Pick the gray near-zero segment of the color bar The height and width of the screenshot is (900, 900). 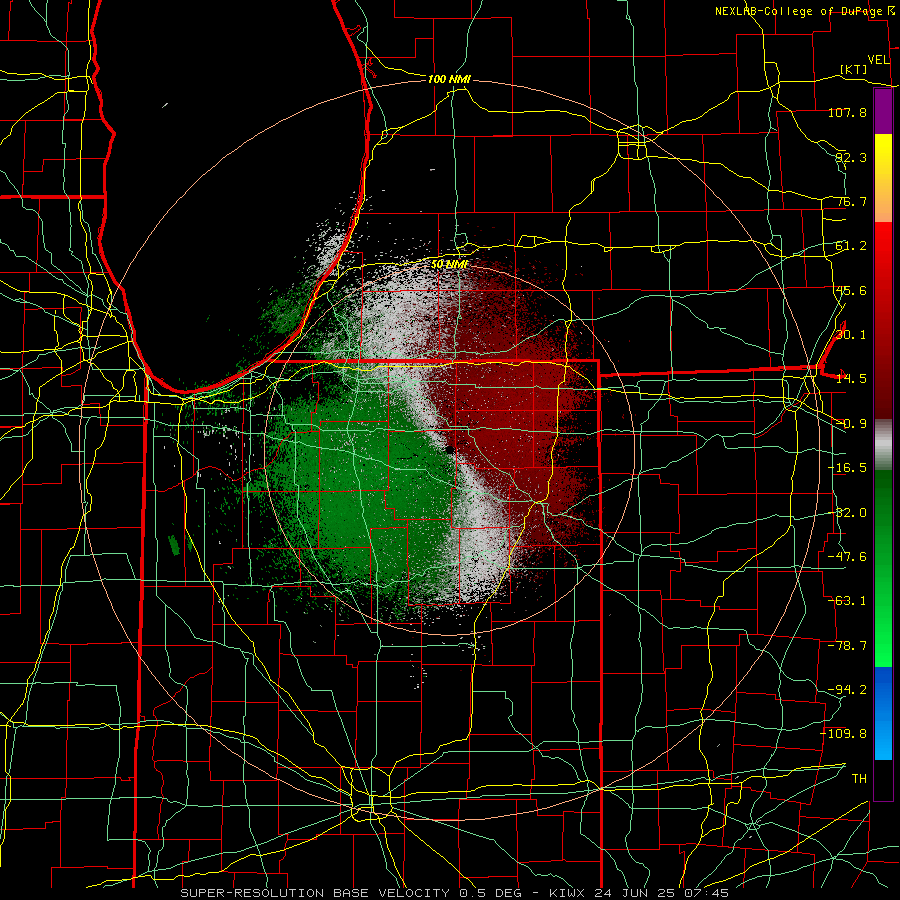coord(883,445)
